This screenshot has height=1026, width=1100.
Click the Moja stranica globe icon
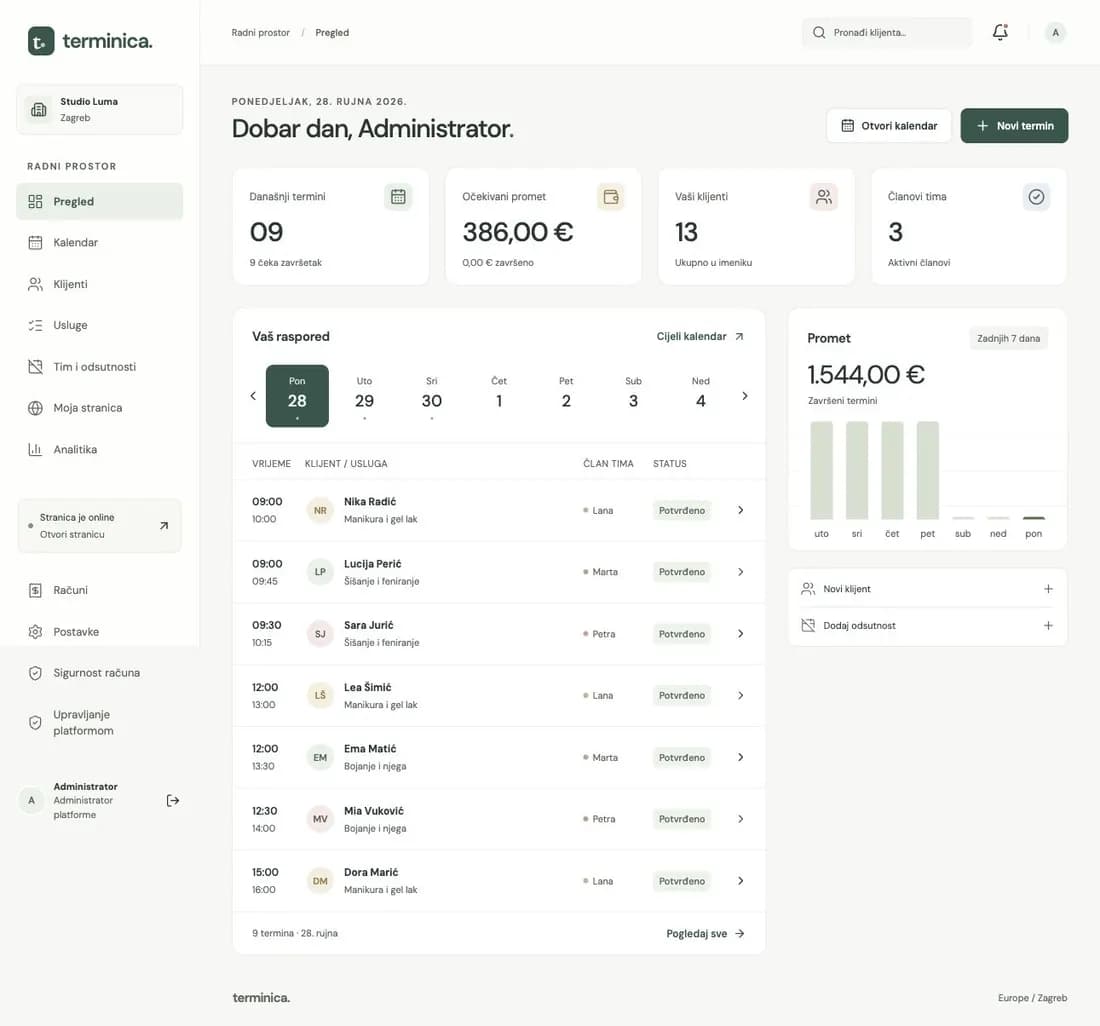(x=35, y=408)
